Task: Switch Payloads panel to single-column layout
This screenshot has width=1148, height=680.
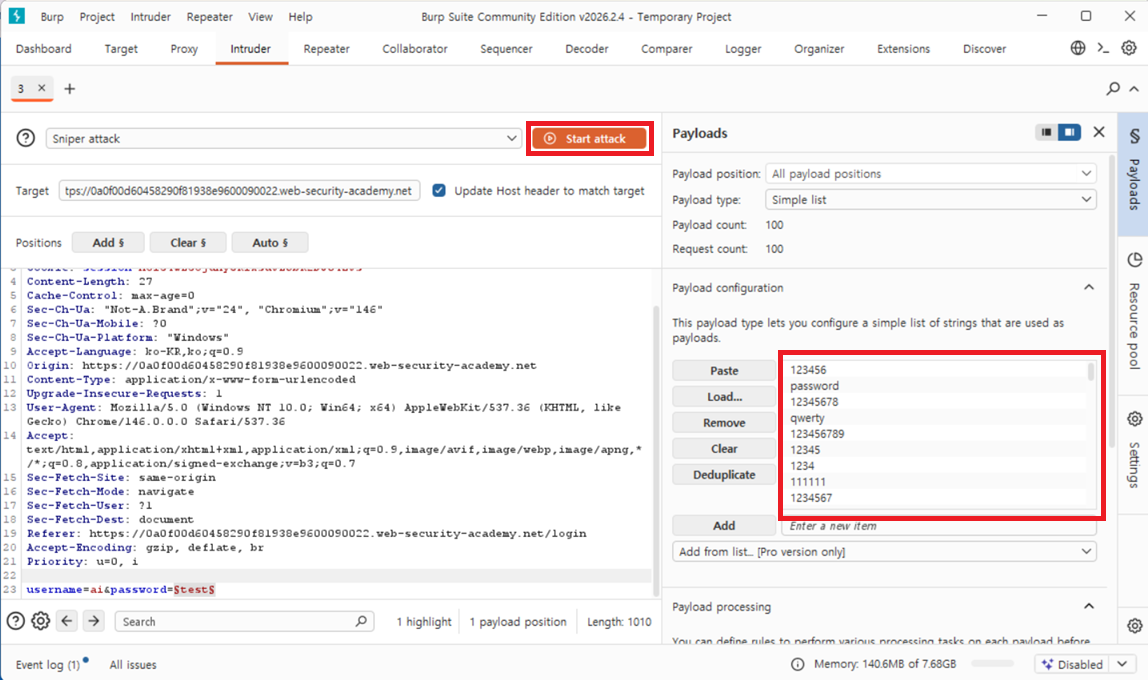Action: pyautogui.click(x=1046, y=132)
